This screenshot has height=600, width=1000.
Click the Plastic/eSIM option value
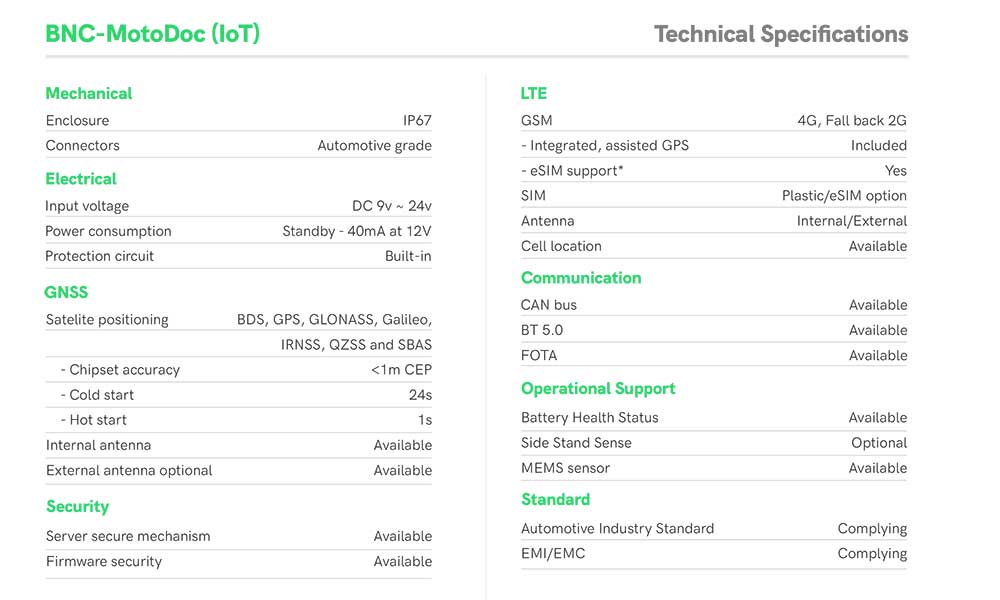tap(844, 196)
